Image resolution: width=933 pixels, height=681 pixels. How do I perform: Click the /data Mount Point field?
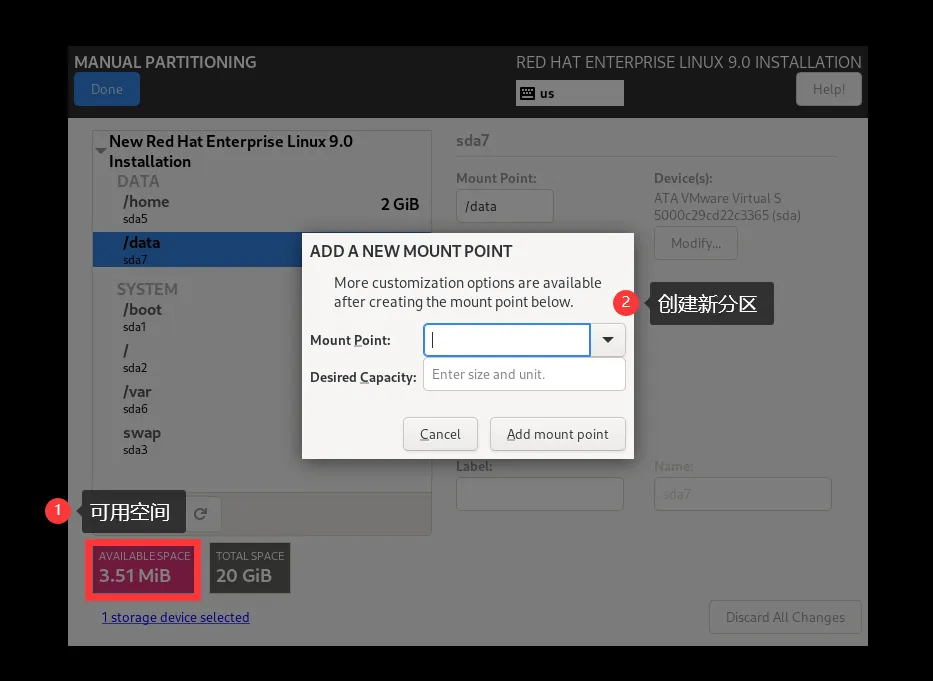(x=505, y=206)
